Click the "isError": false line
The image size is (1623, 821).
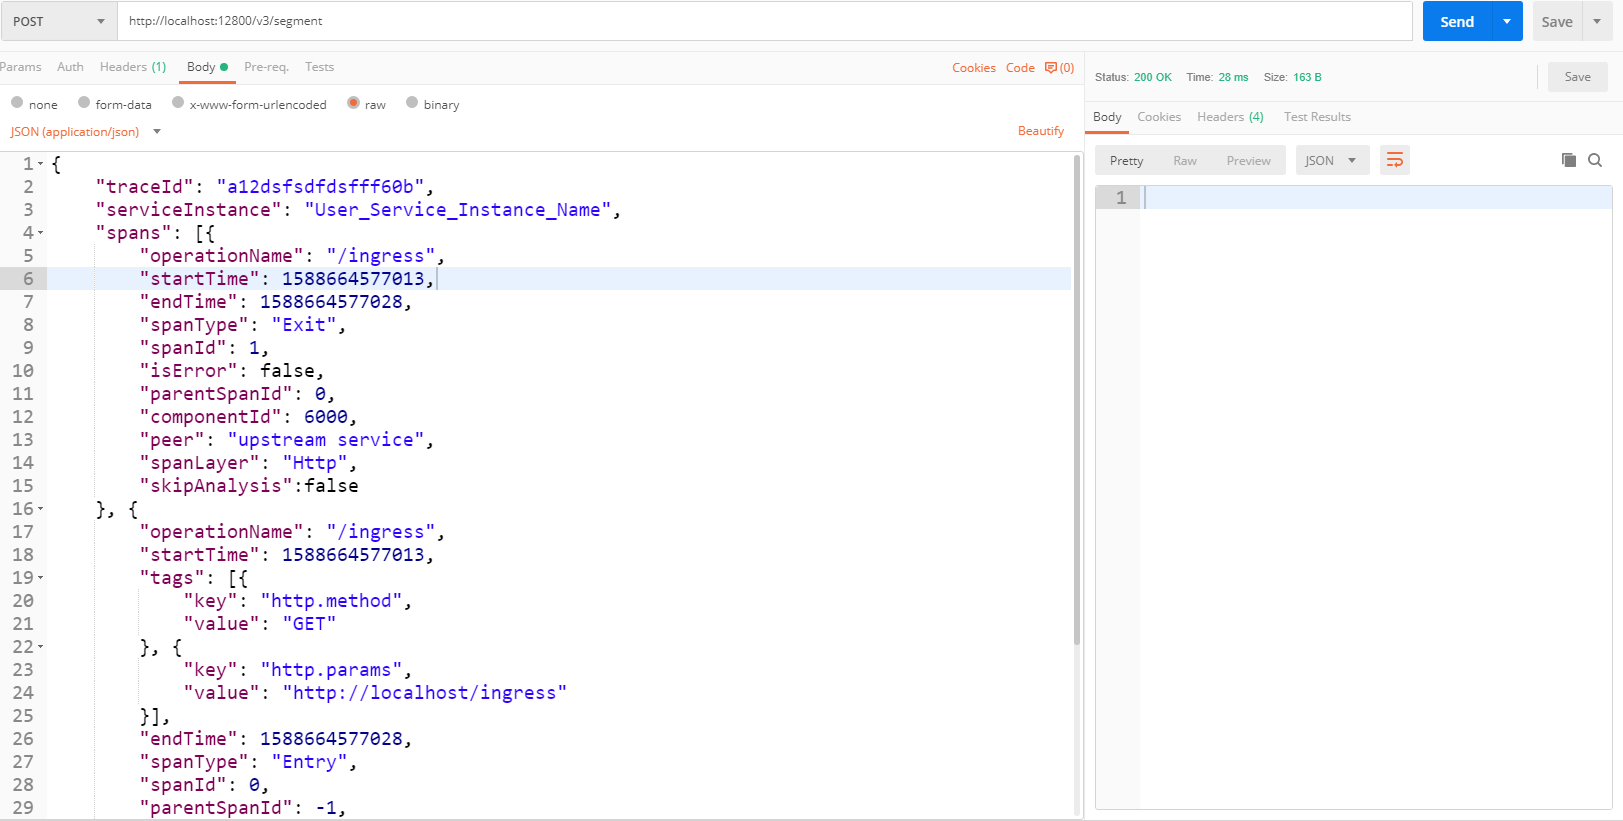pos(232,371)
